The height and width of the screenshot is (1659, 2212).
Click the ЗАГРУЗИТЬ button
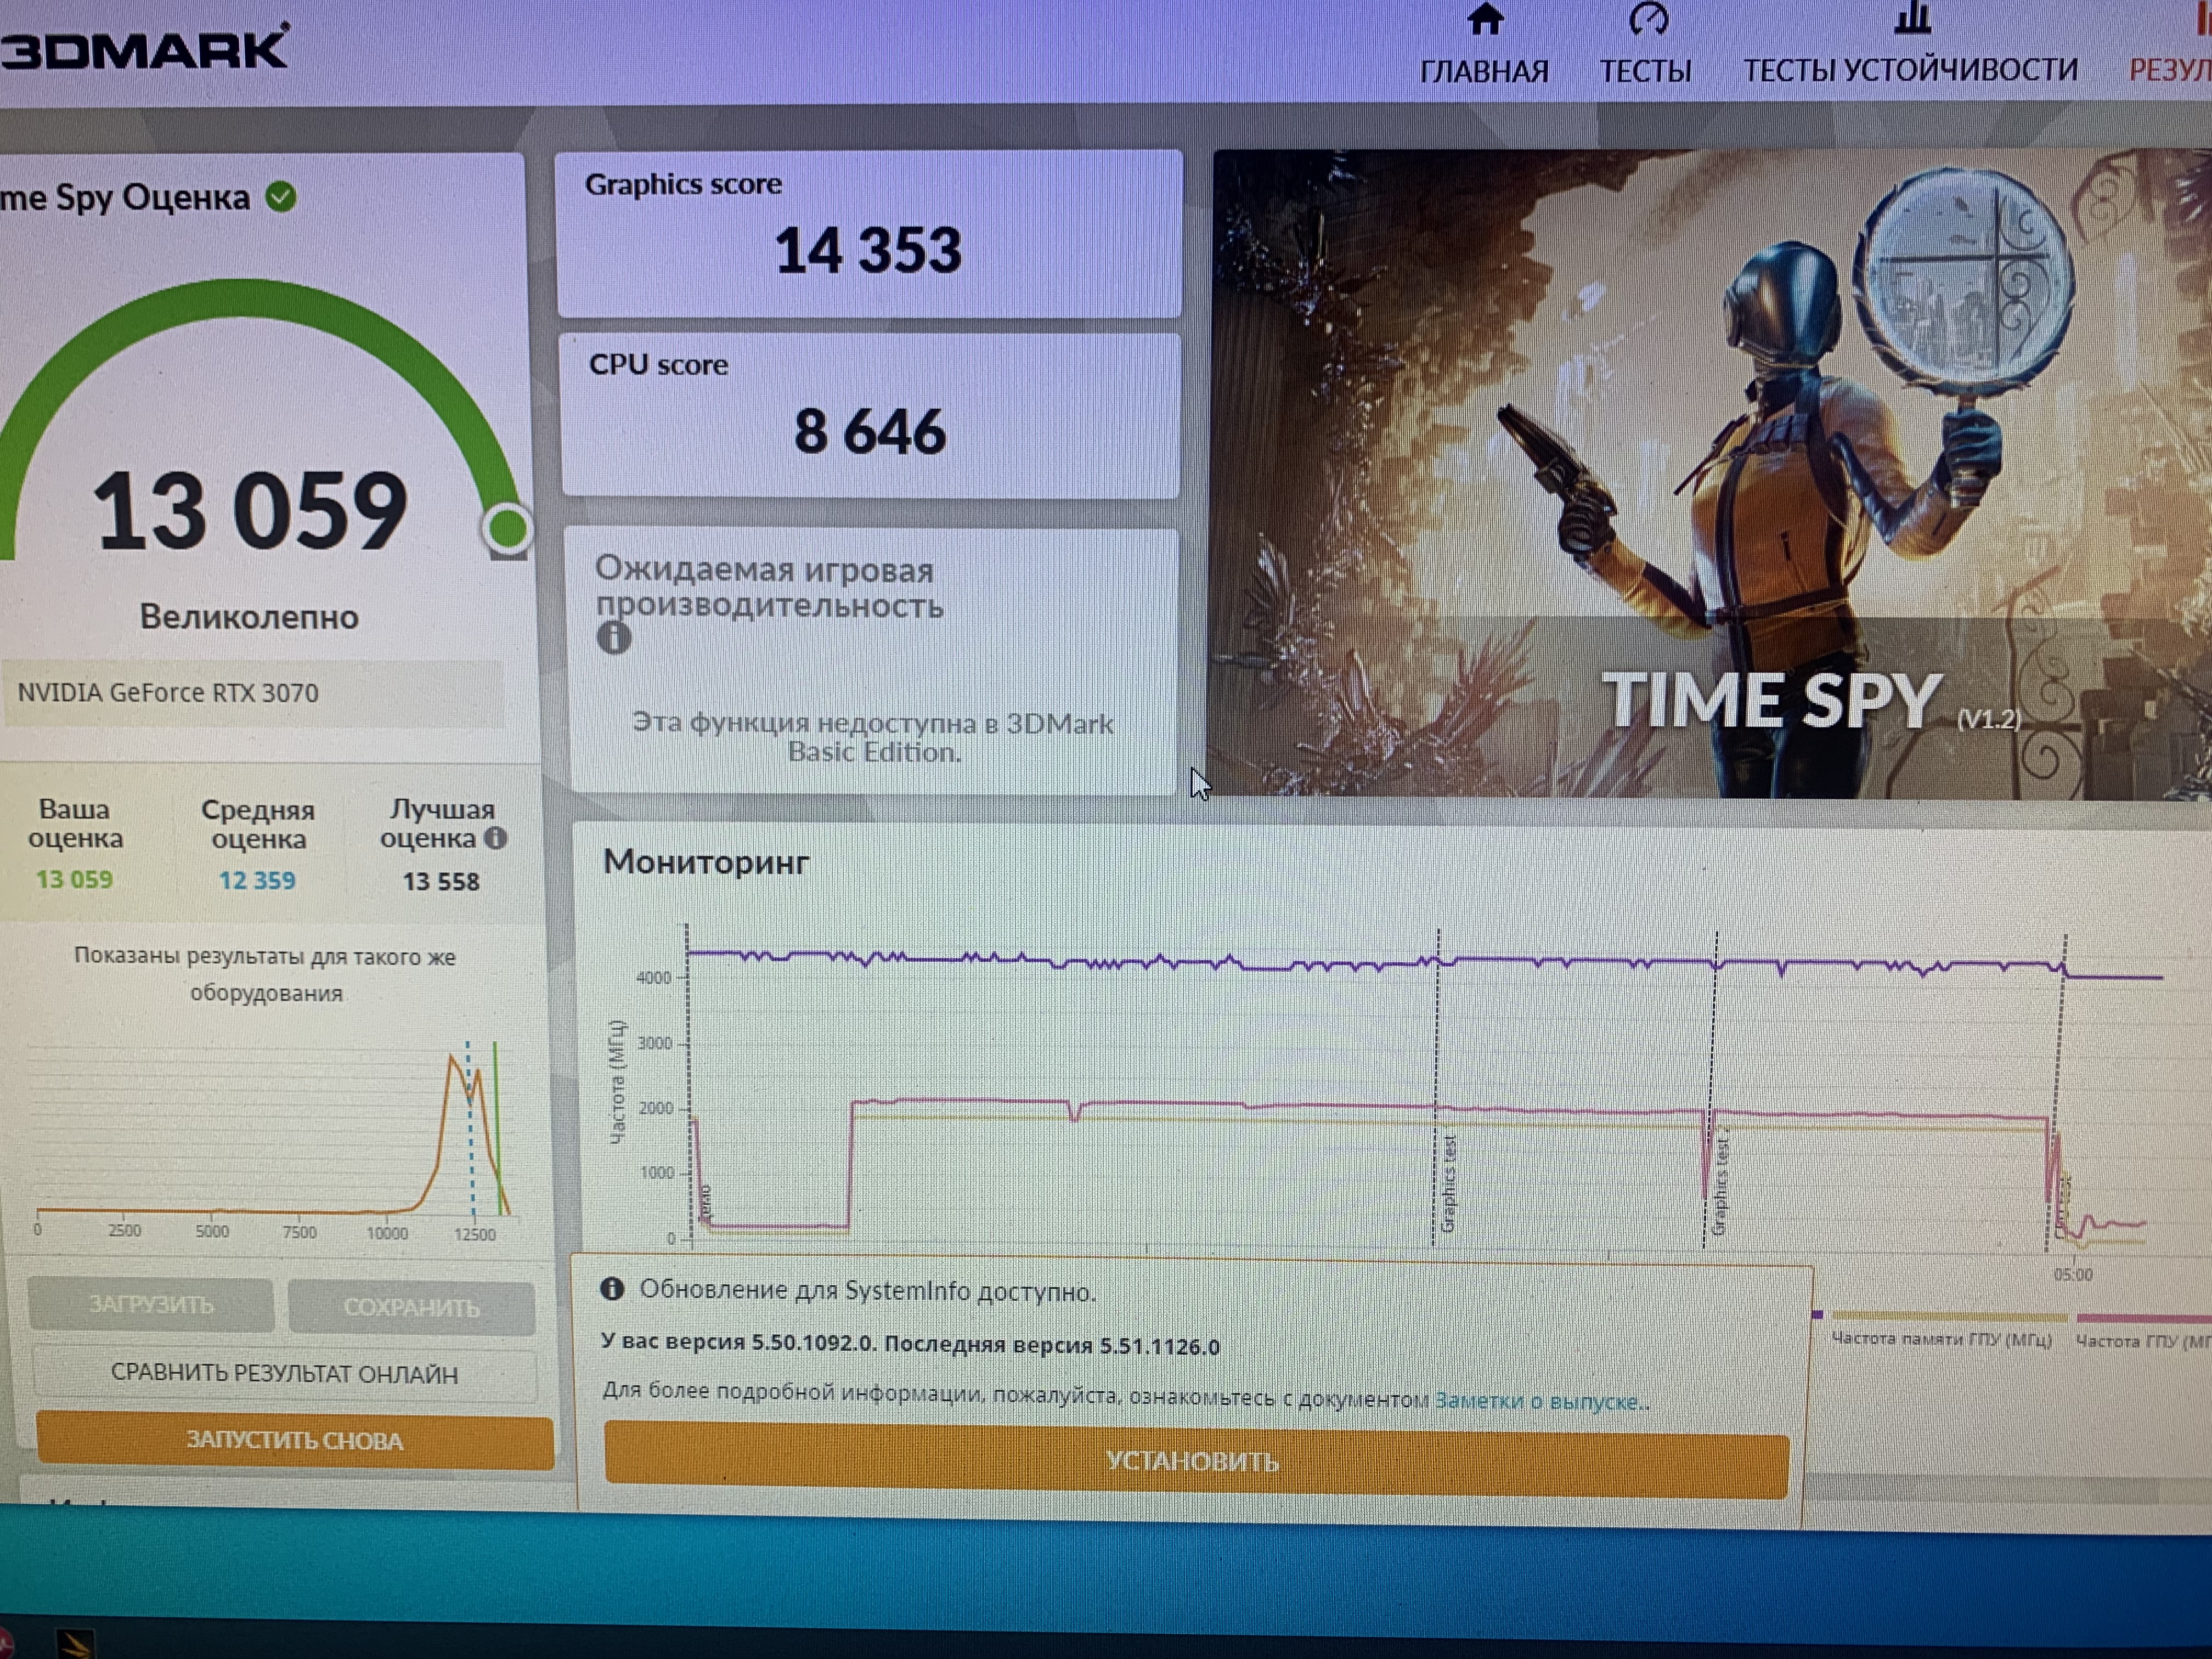point(151,1305)
